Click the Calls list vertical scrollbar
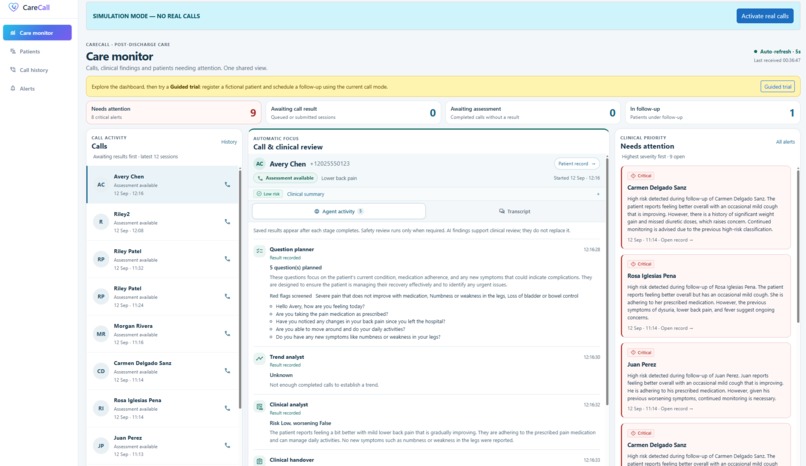Viewport: 806px width, 466px height. 240,288
